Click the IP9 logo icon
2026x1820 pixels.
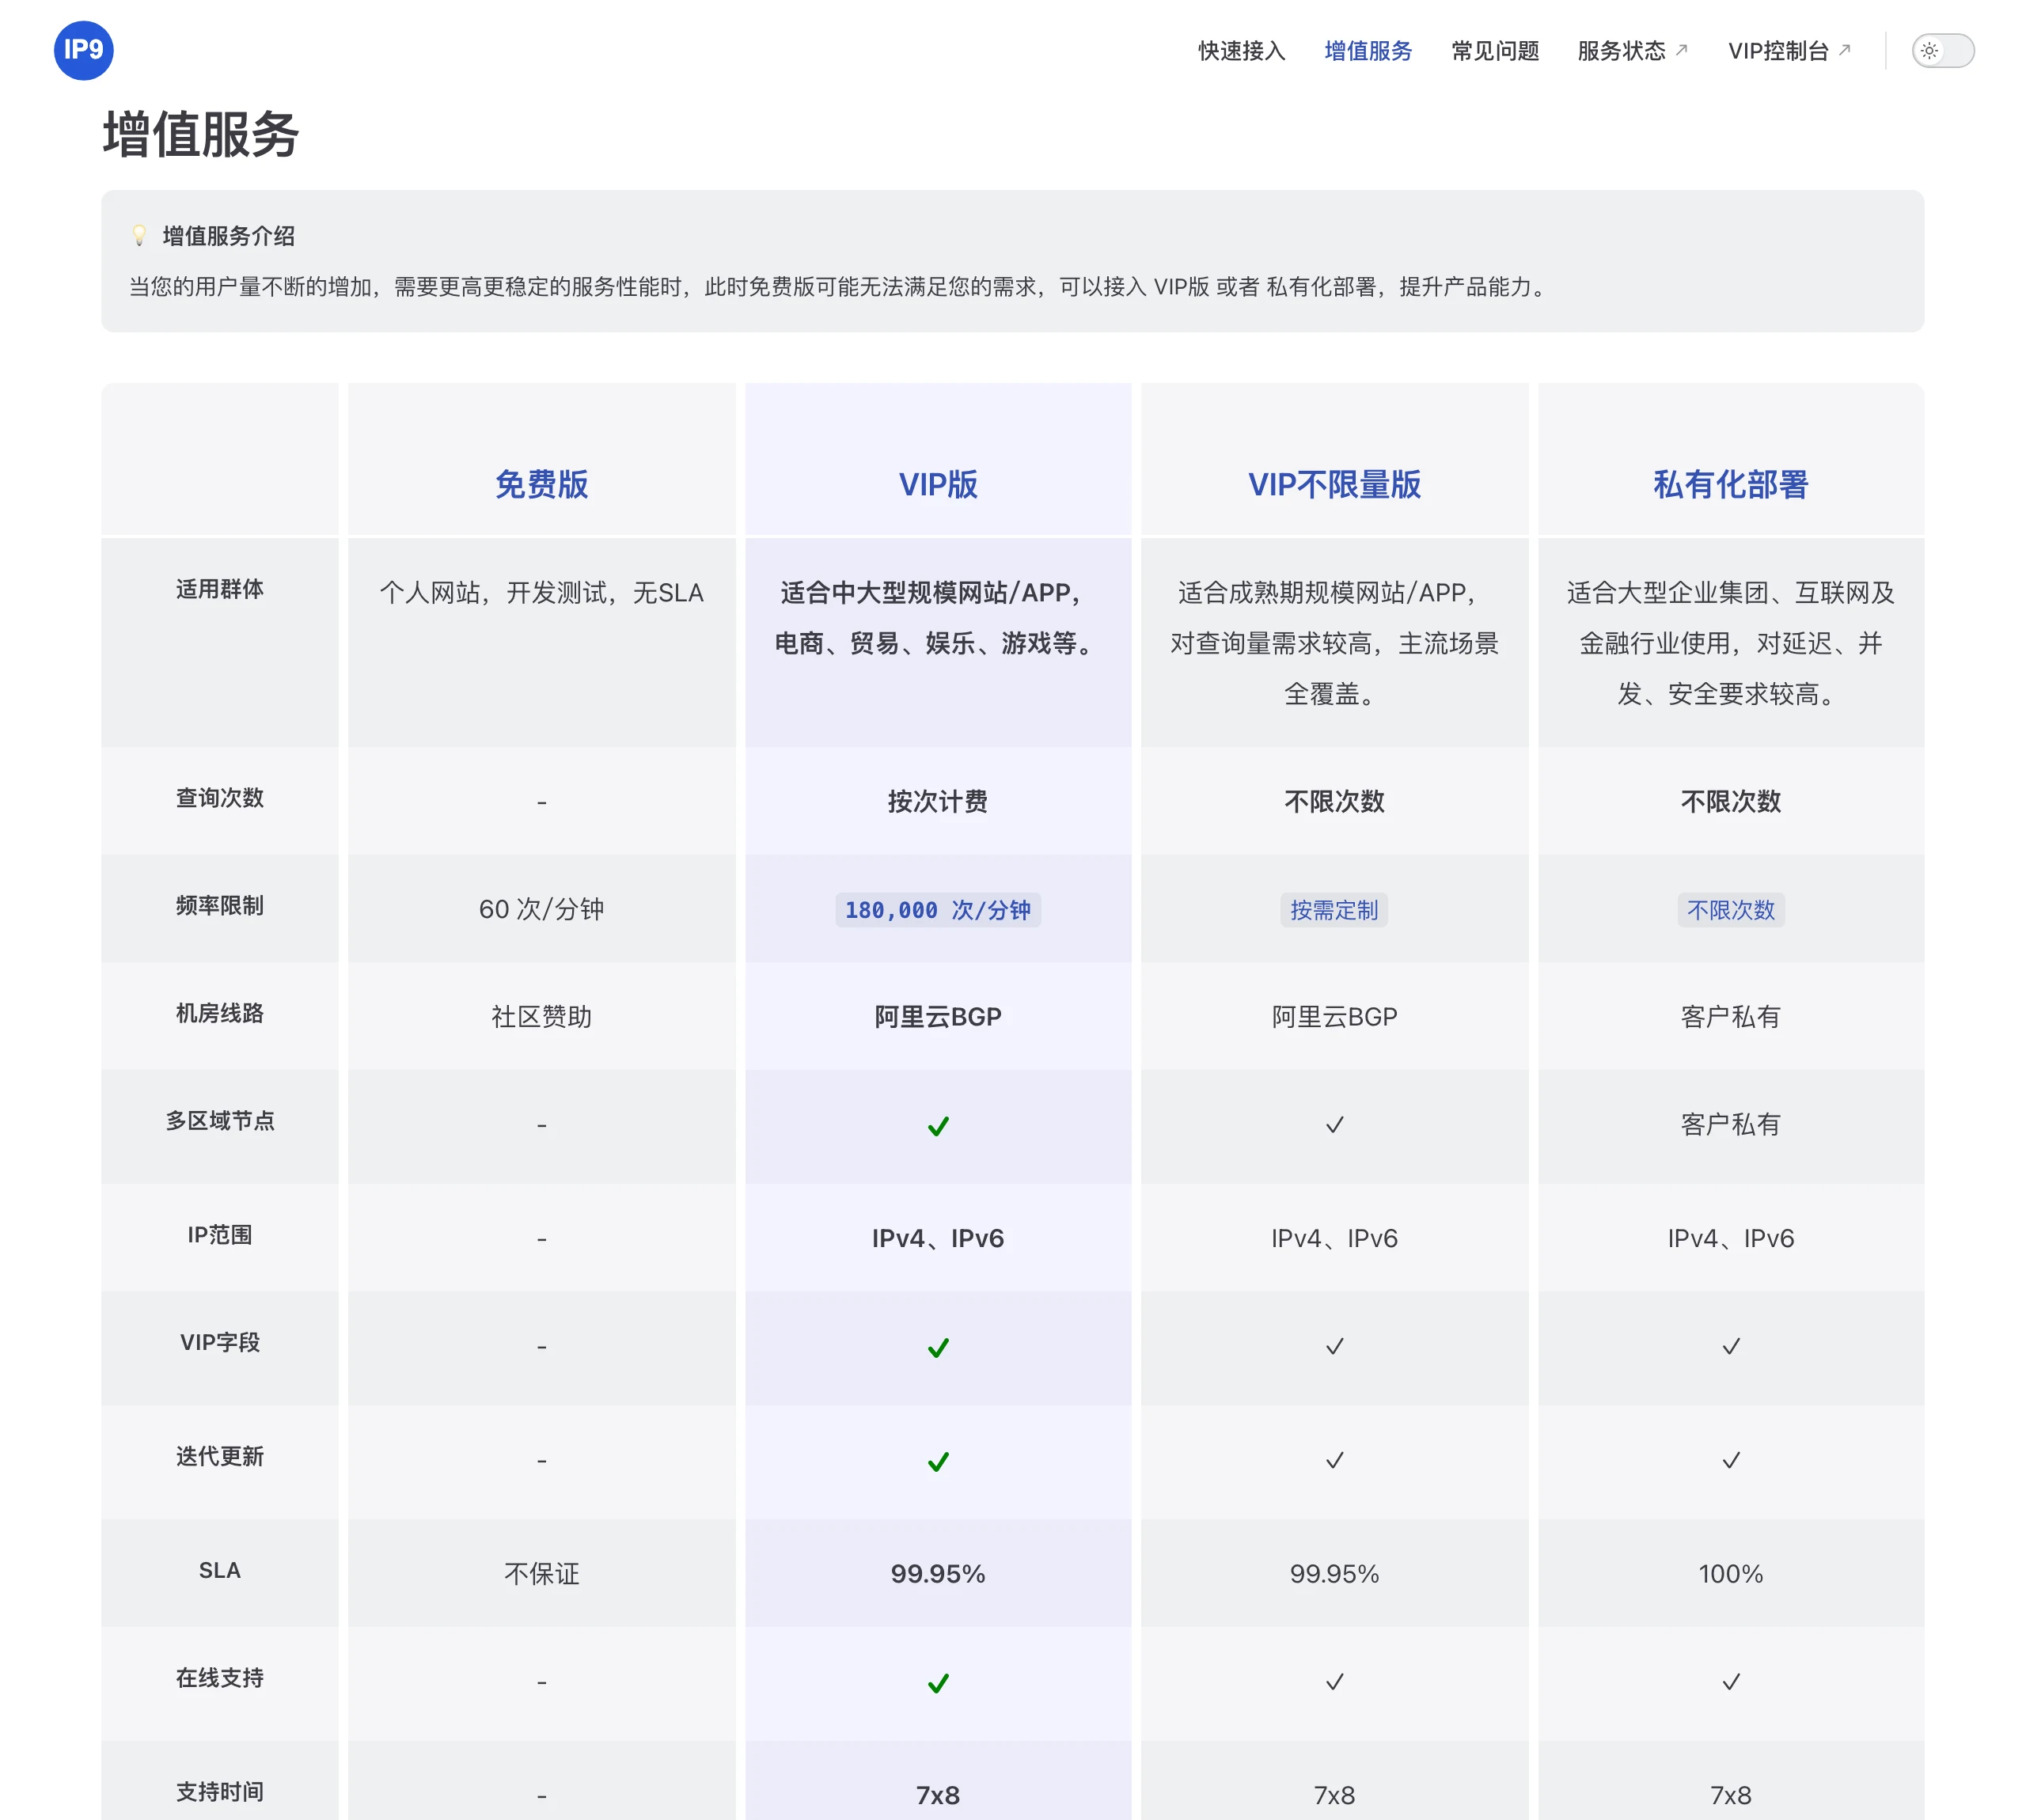click(x=83, y=50)
